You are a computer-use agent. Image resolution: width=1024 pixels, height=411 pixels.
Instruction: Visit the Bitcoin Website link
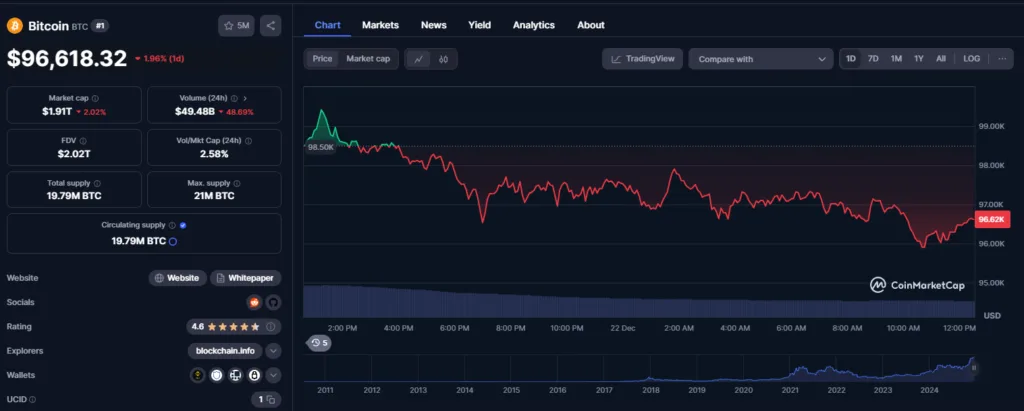point(178,278)
